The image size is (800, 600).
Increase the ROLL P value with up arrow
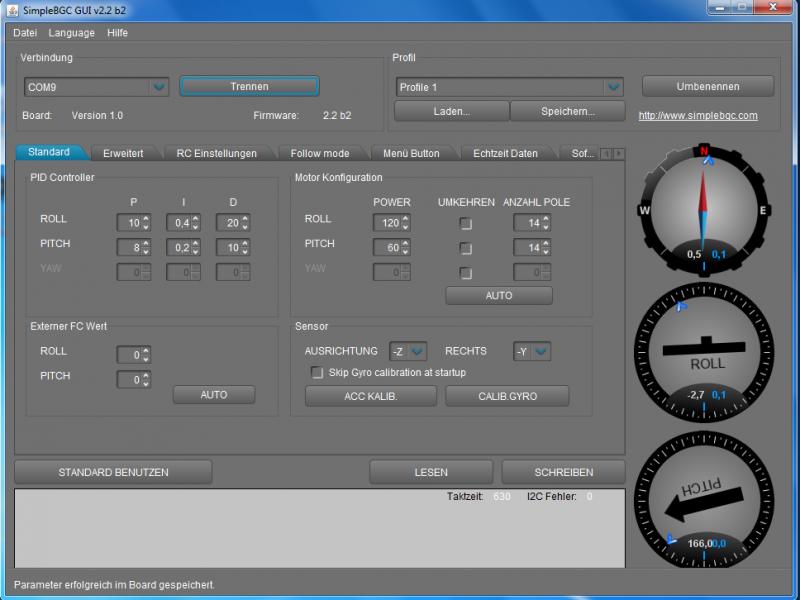pyautogui.click(x=146, y=219)
